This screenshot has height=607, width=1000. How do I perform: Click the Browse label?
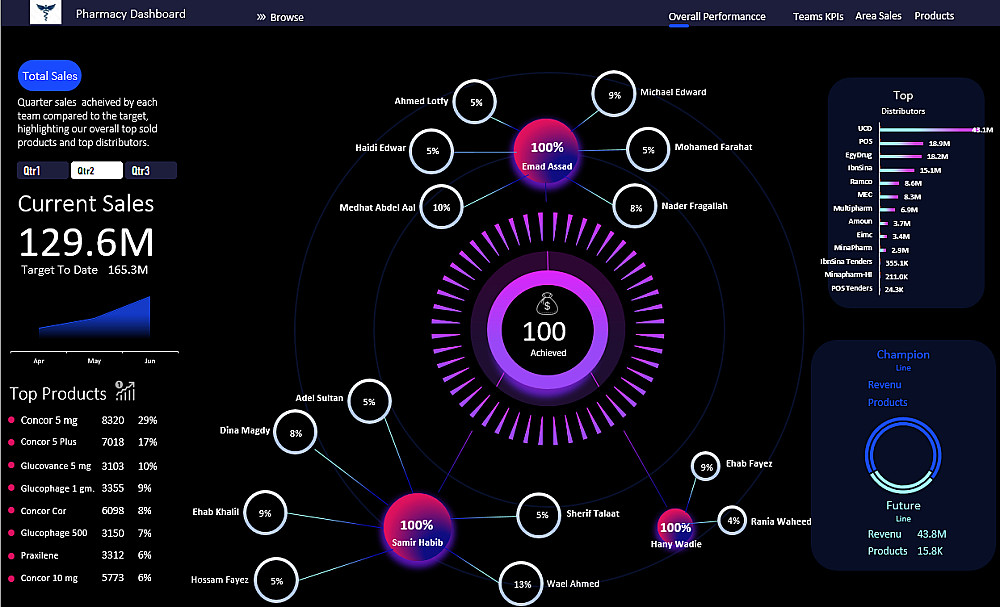pos(287,17)
